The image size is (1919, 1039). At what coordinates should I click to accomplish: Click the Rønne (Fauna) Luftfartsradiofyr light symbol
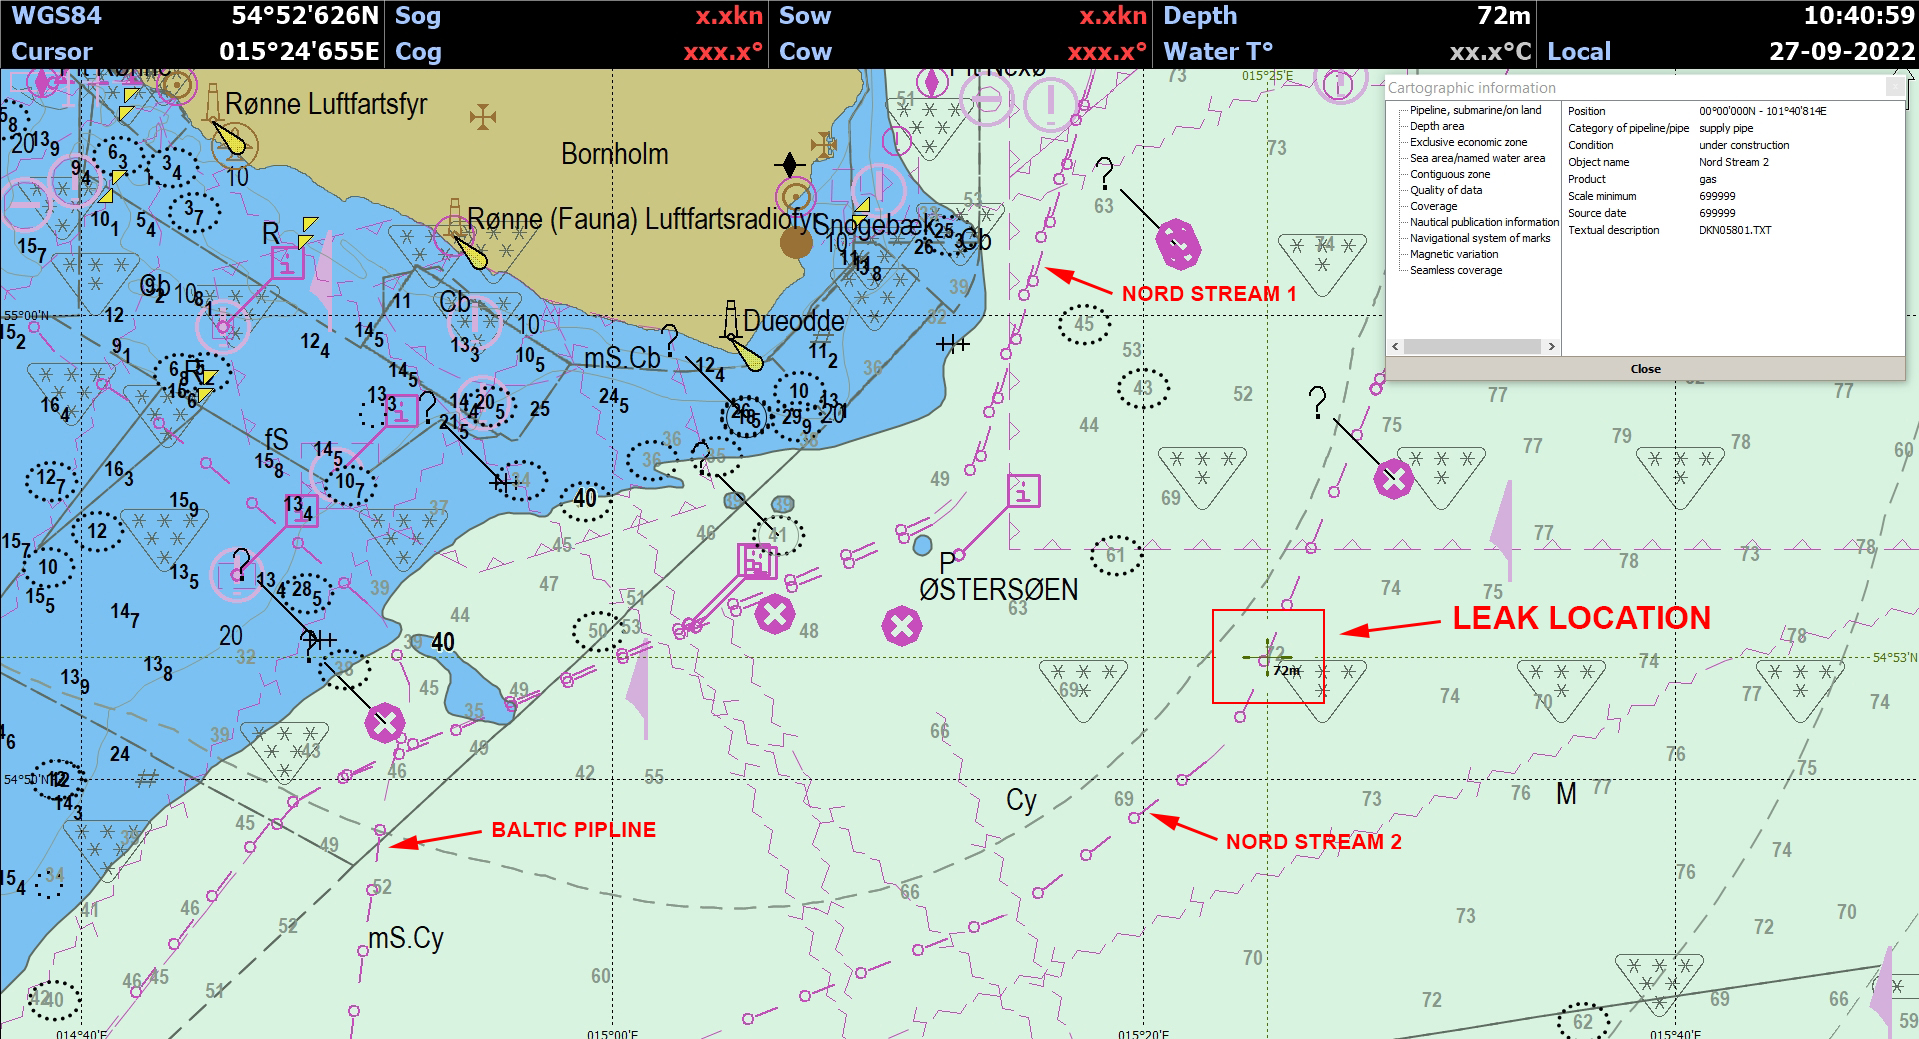coord(455,217)
